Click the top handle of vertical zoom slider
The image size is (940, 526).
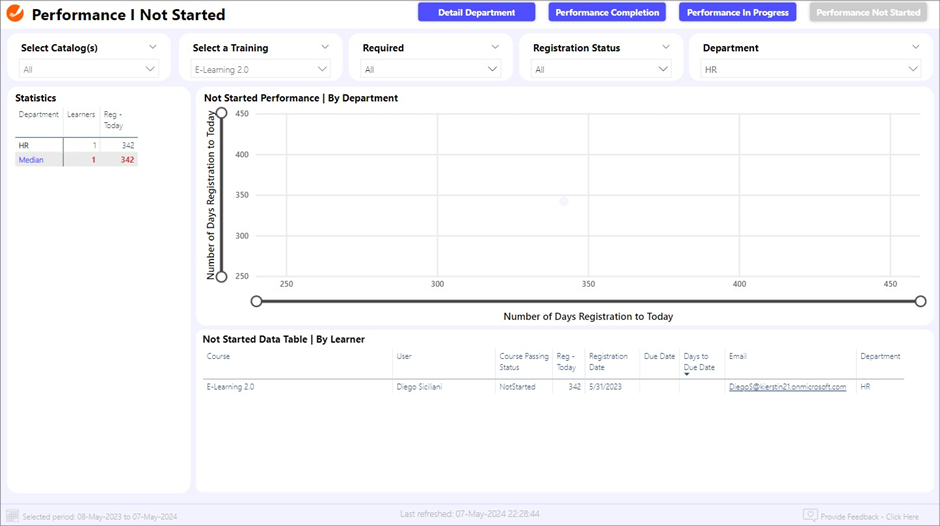click(222, 113)
